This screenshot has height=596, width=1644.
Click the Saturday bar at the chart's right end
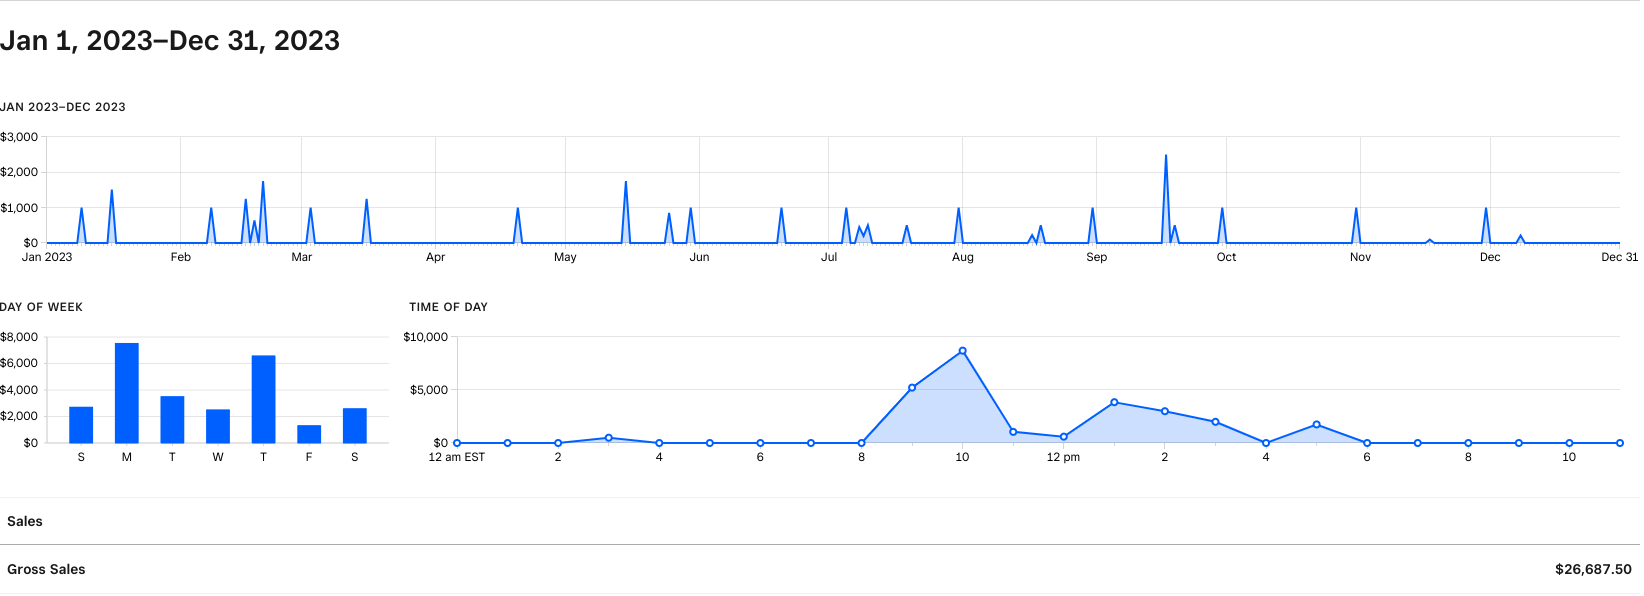pyautogui.click(x=355, y=426)
